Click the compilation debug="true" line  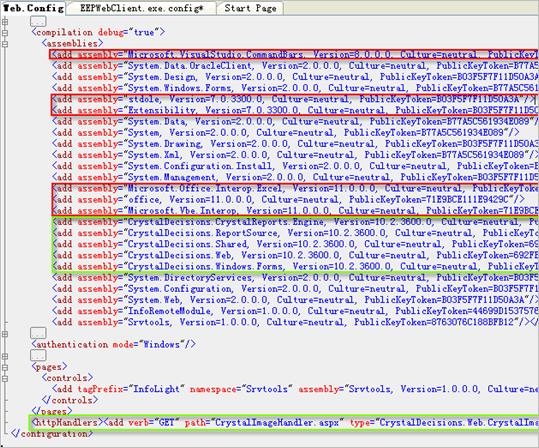[98, 32]
